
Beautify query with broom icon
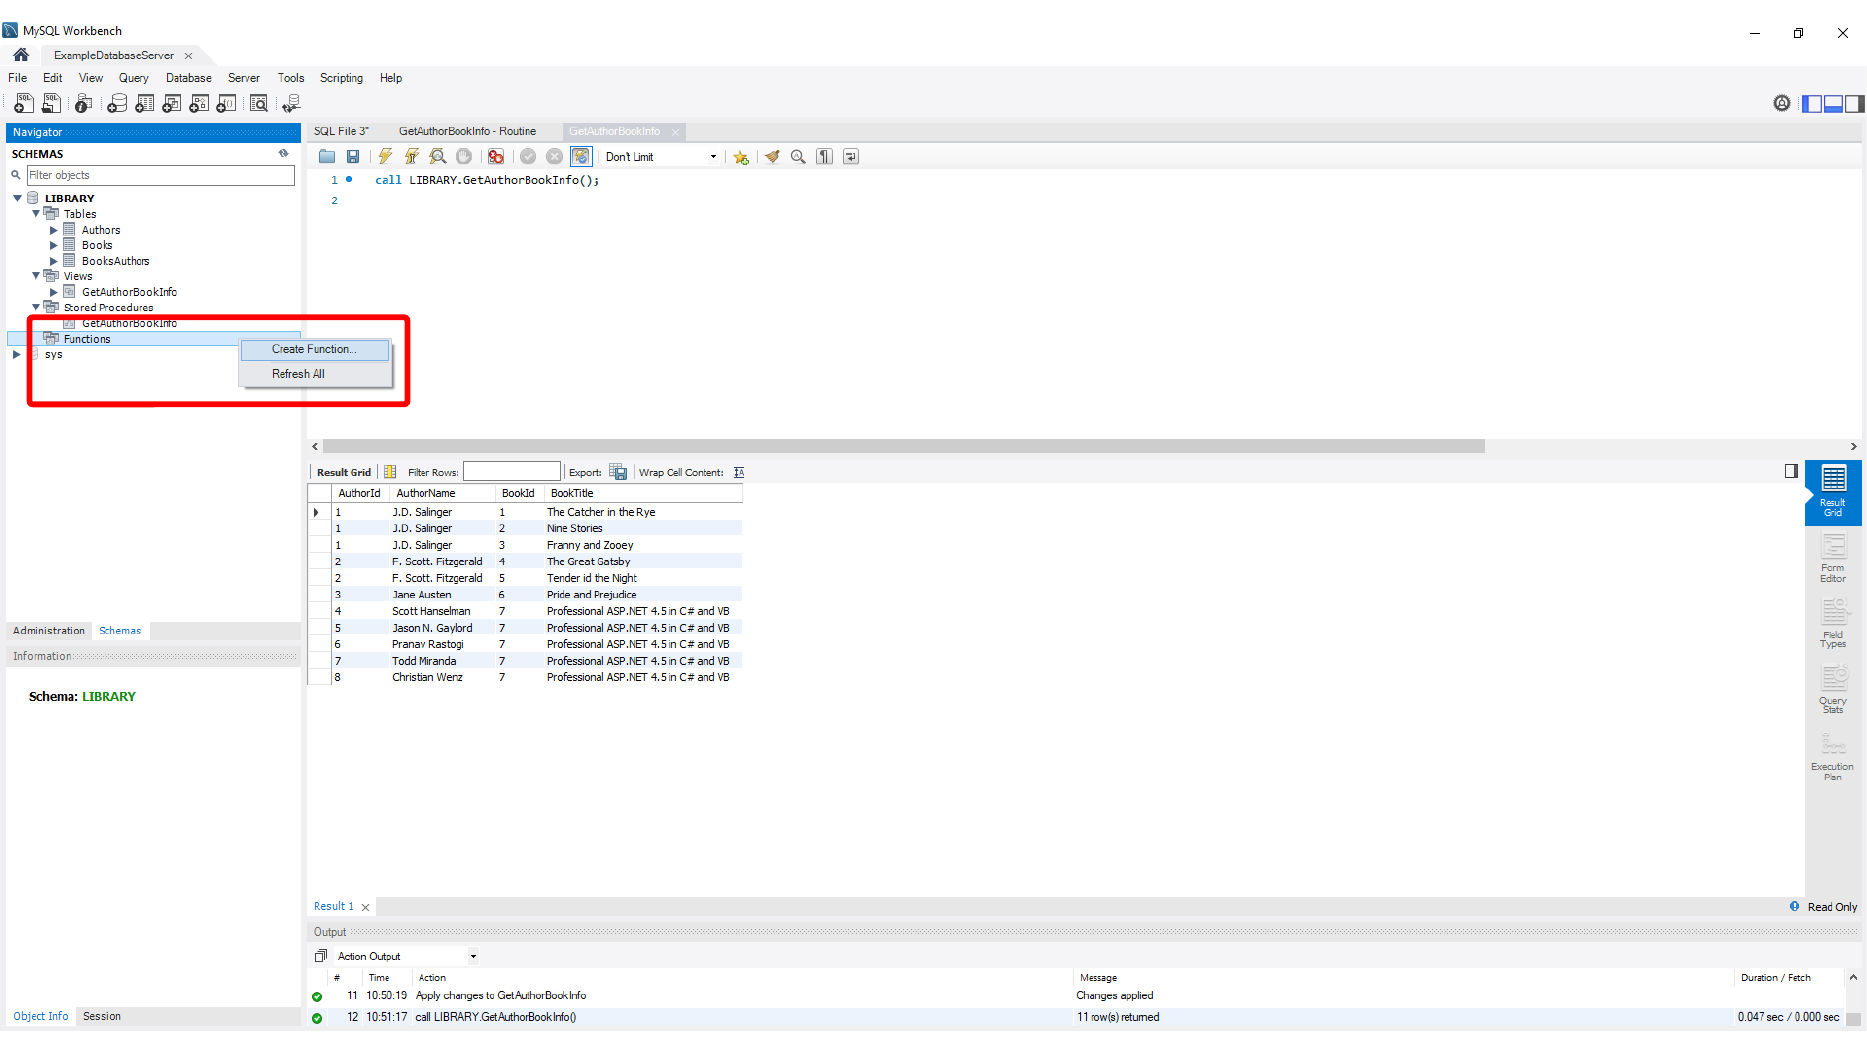point(772,156)
